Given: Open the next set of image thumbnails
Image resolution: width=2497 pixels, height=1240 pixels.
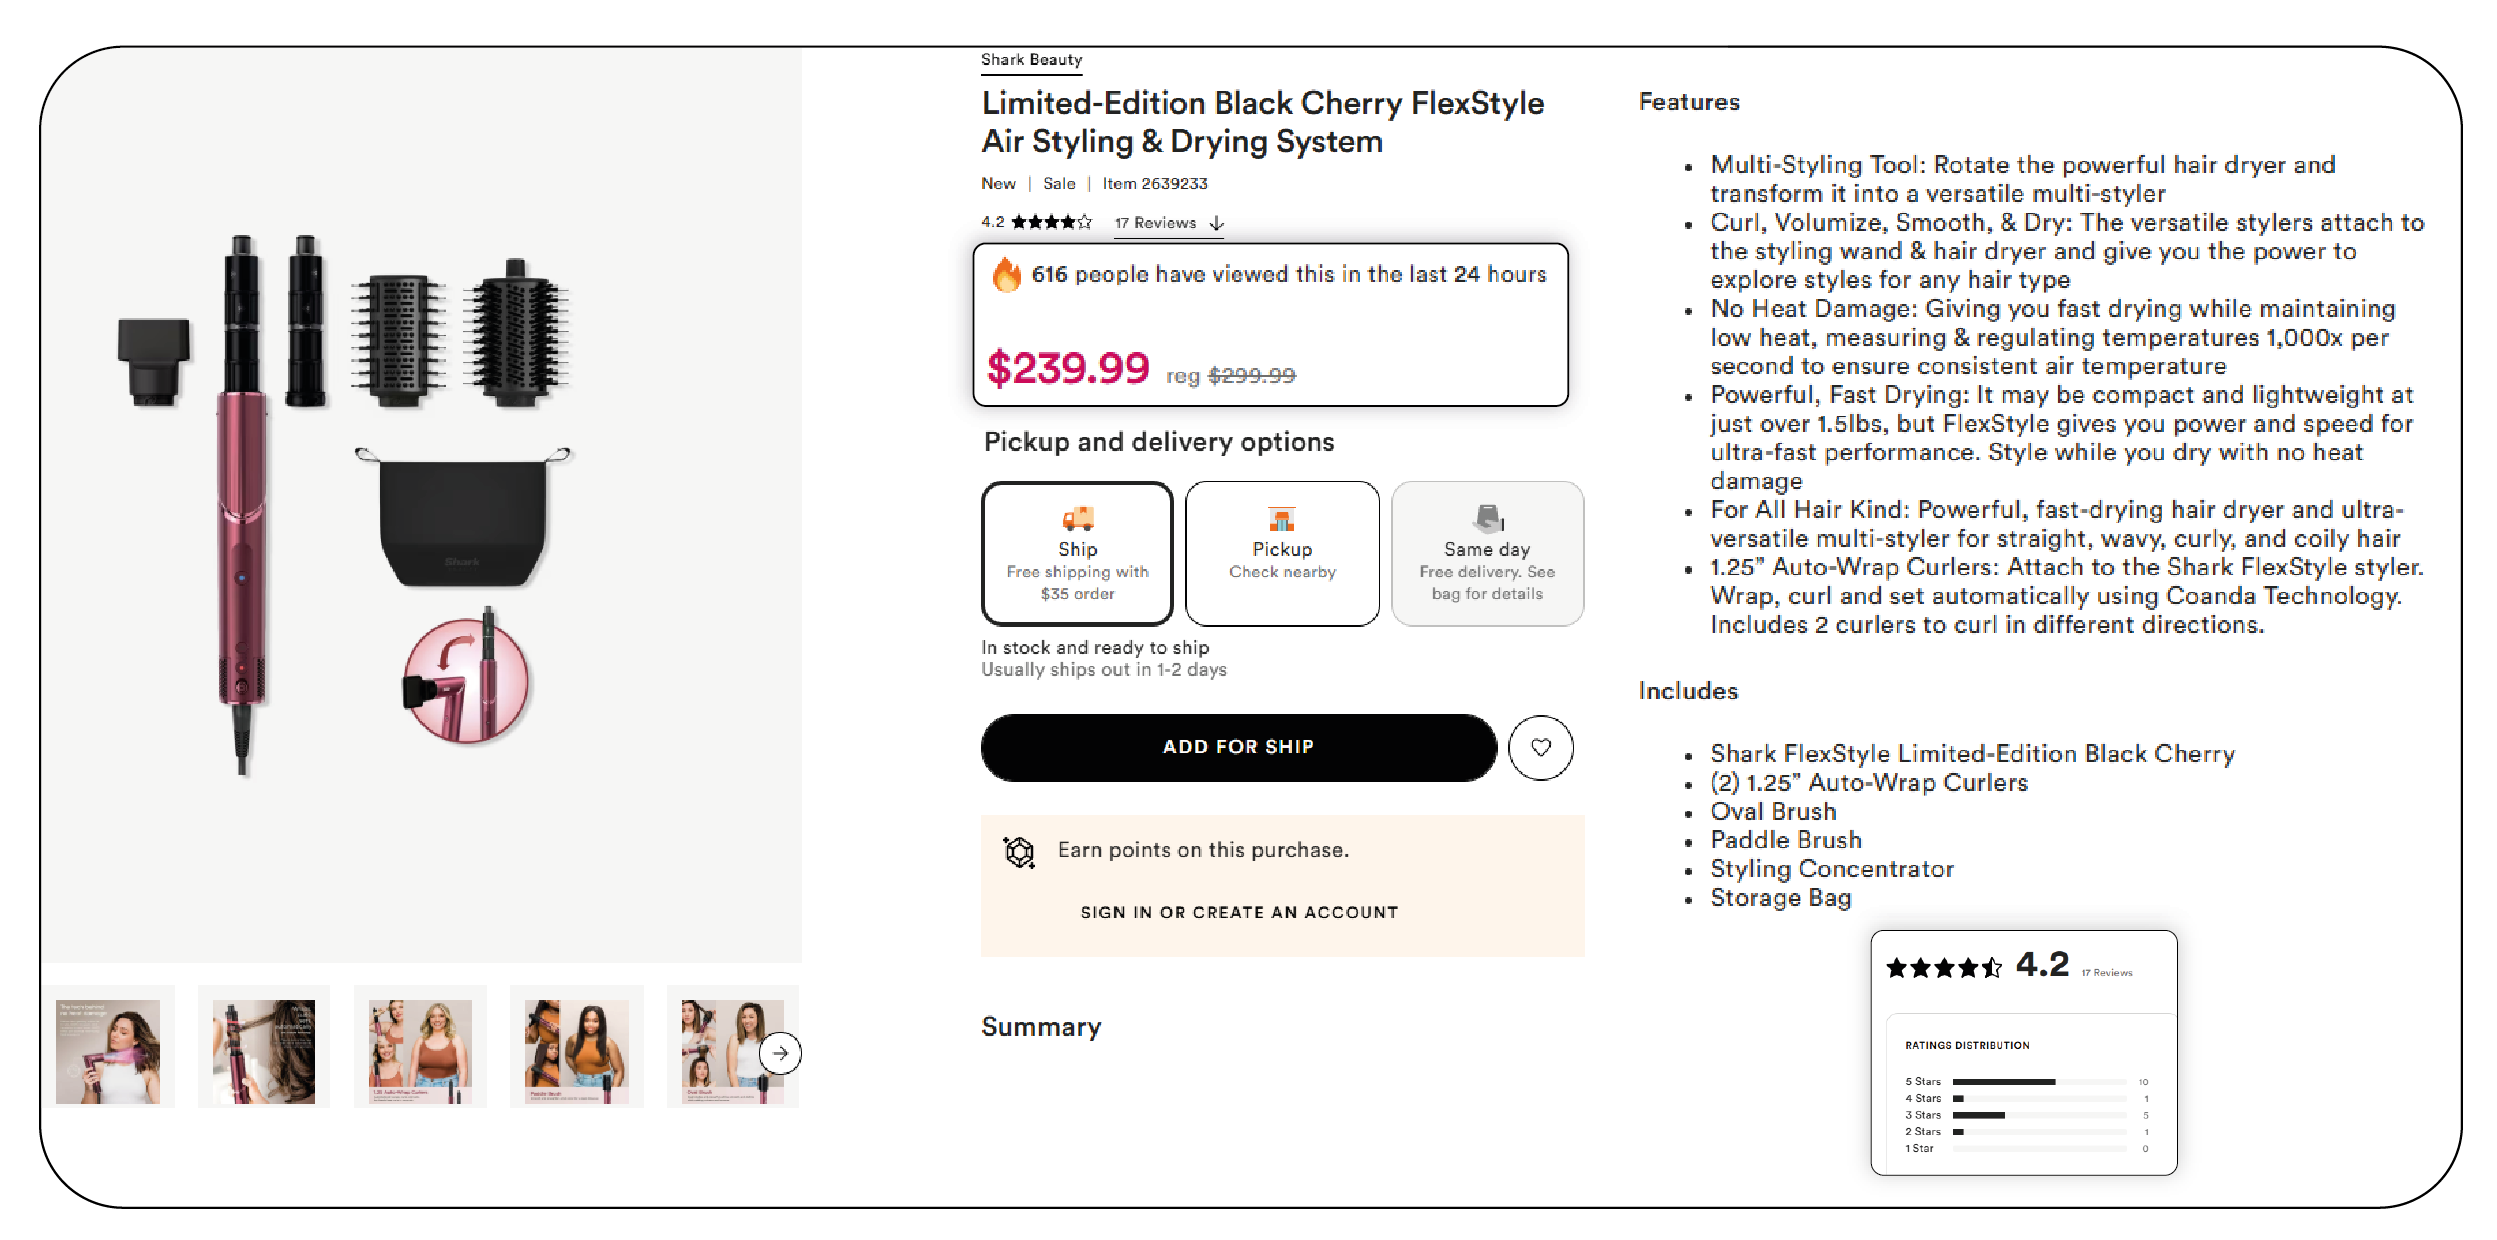Looking at the screenshot, I should 778,1051.
